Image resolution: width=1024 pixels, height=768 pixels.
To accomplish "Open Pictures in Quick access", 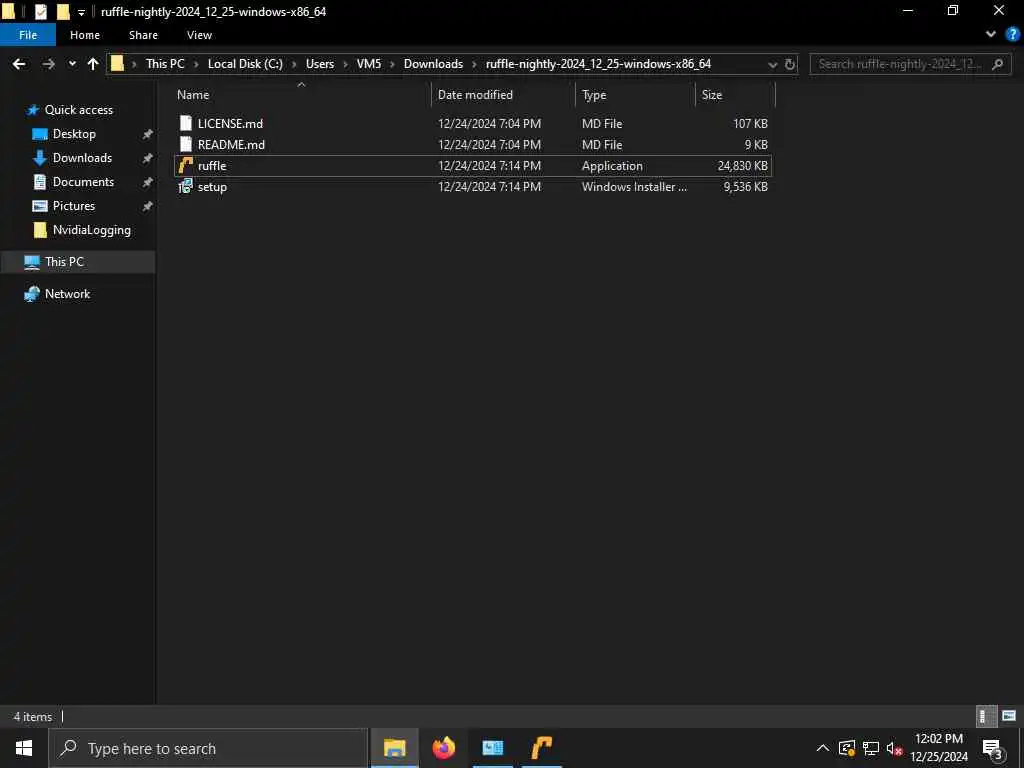I will click(73, 206).
